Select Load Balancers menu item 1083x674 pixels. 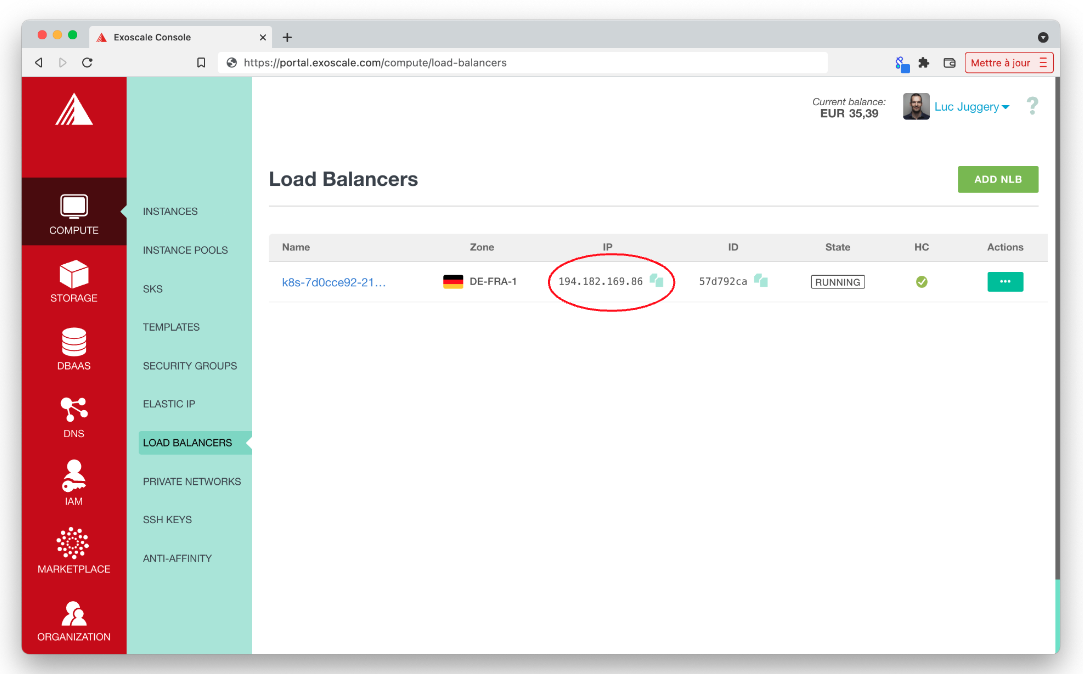[x=193, y=443]
